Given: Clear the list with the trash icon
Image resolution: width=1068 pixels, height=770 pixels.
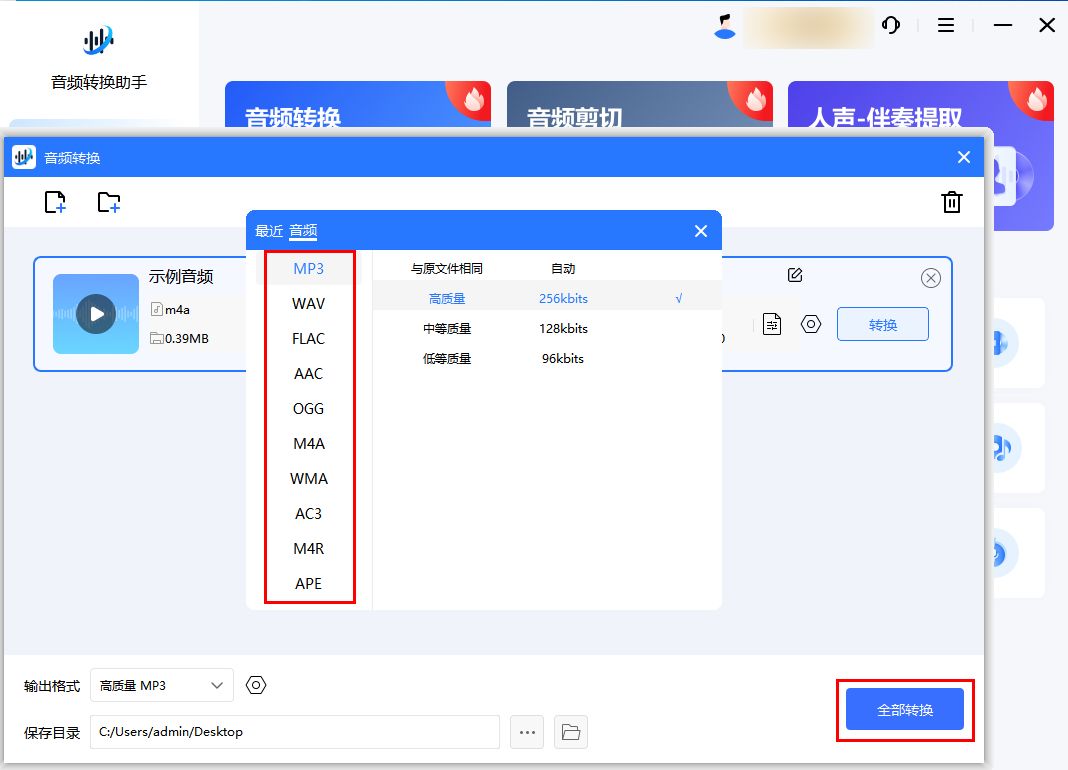Looking at the screenshot, I should tap(951, 202).
